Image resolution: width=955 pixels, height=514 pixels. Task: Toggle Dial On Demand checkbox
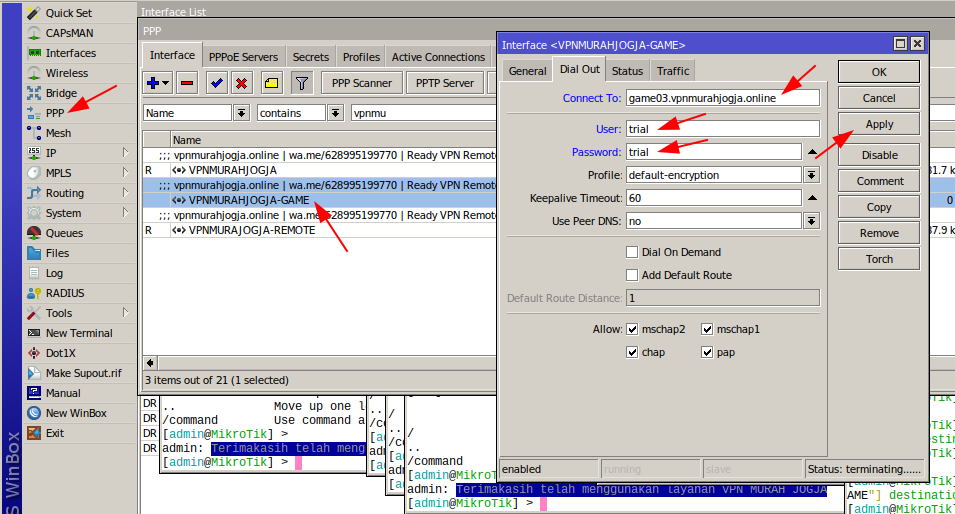pyautogui.click(x=632, y=252)
